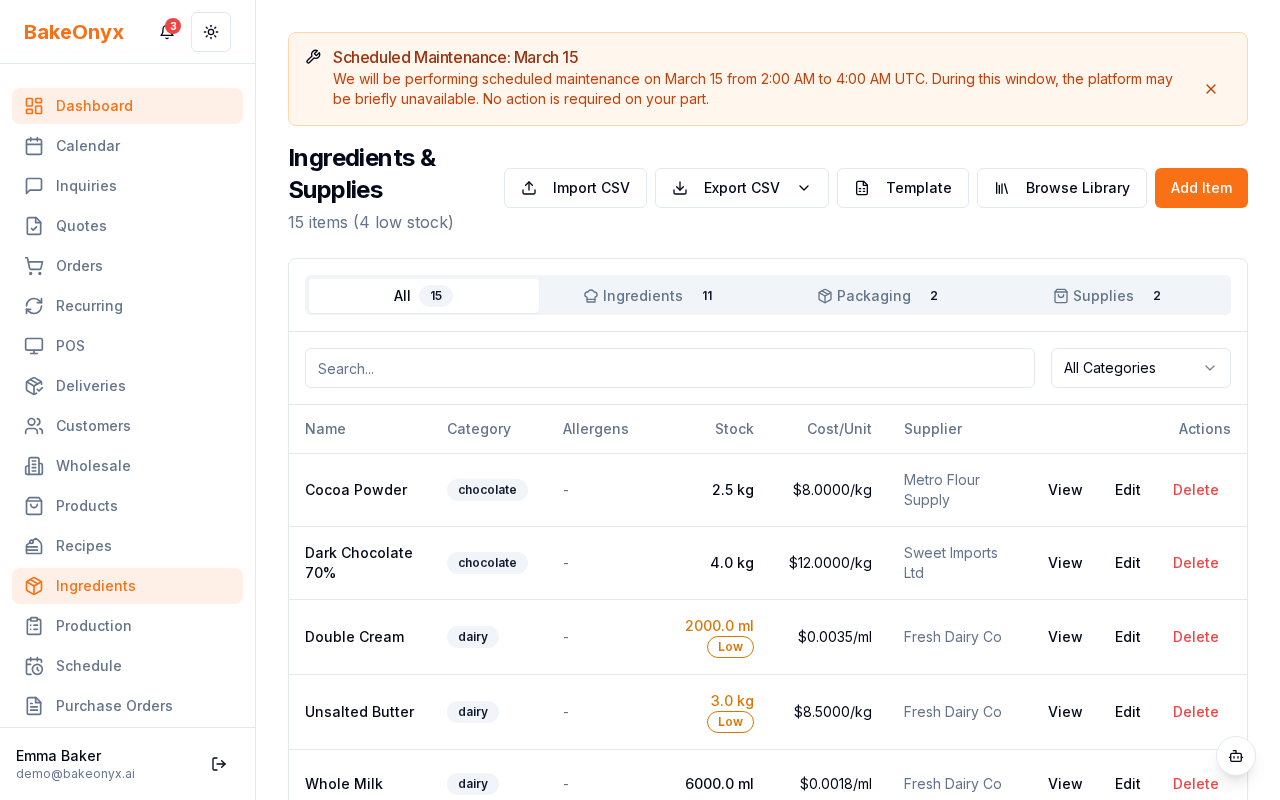Dismiss the Scheduled Maintenance banner
The image size is (1280, 800).
pyautogui.click(x=1211, y=89)
